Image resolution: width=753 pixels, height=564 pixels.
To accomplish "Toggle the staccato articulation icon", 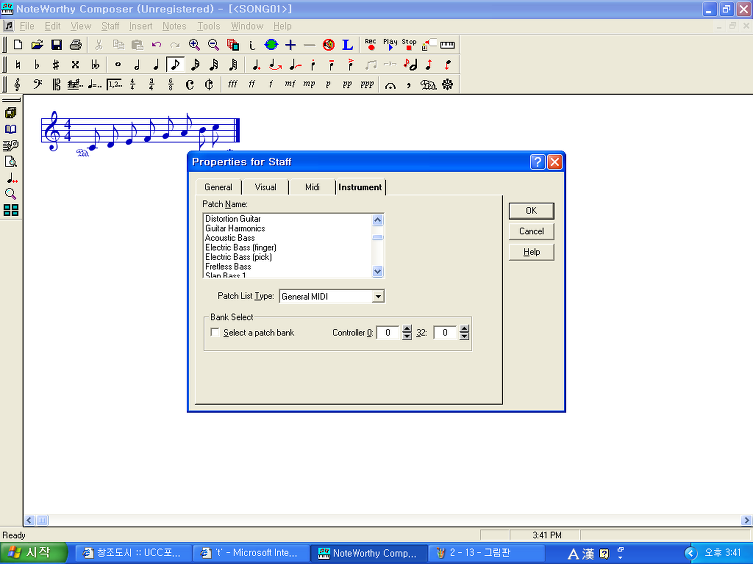I will pos(313,64).
